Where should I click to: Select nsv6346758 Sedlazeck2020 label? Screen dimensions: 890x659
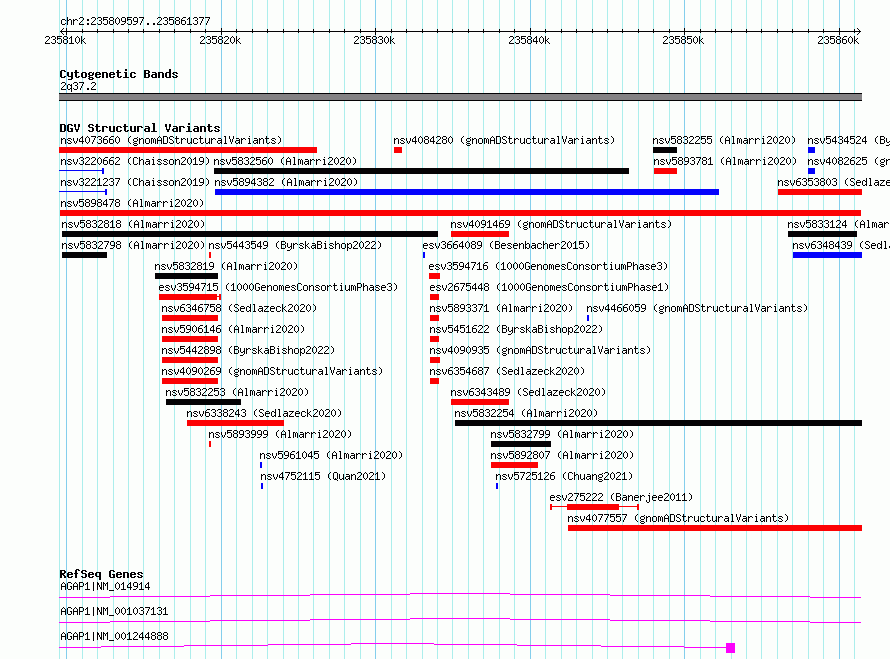coord(239,308)
